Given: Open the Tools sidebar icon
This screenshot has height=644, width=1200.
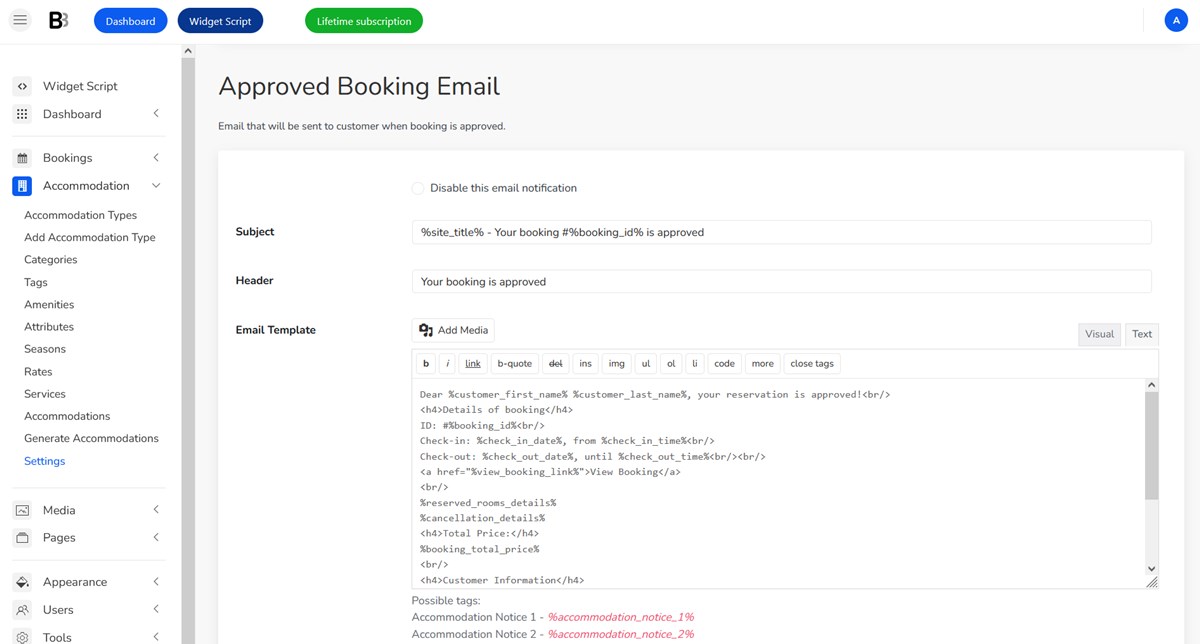Looking at the screenshot, I should [x=22, y=637].
